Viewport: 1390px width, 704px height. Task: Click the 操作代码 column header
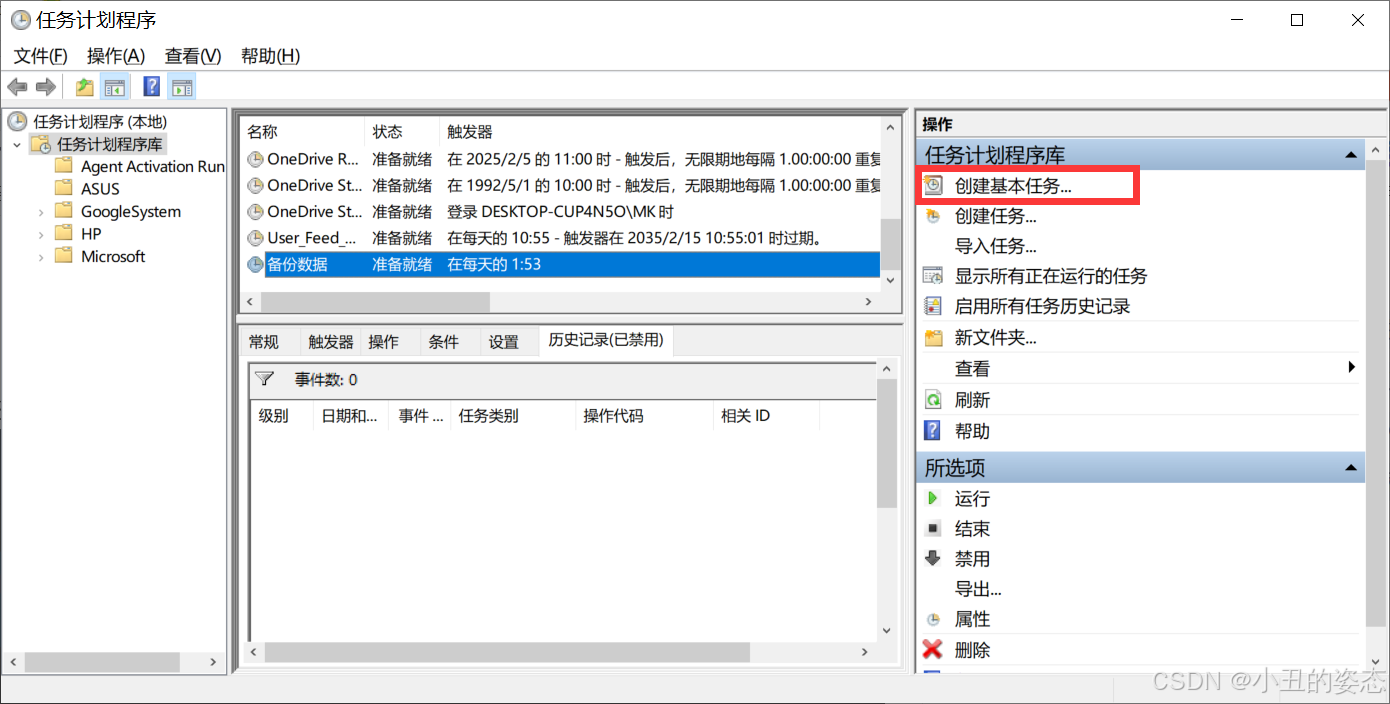[644, 416]
